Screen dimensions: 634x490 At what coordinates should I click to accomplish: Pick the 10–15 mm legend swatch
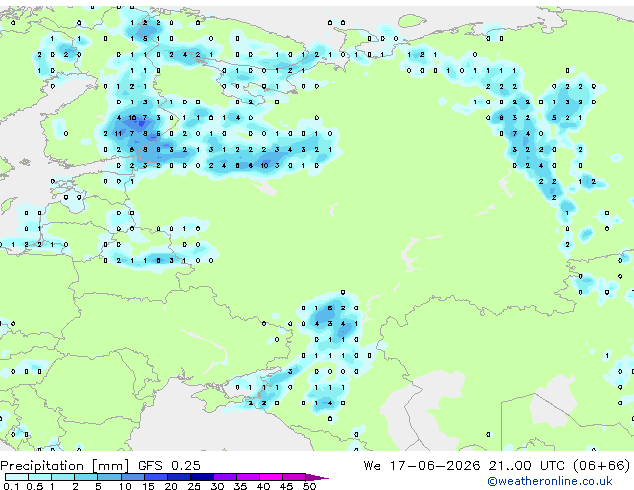tap(133, 477)
